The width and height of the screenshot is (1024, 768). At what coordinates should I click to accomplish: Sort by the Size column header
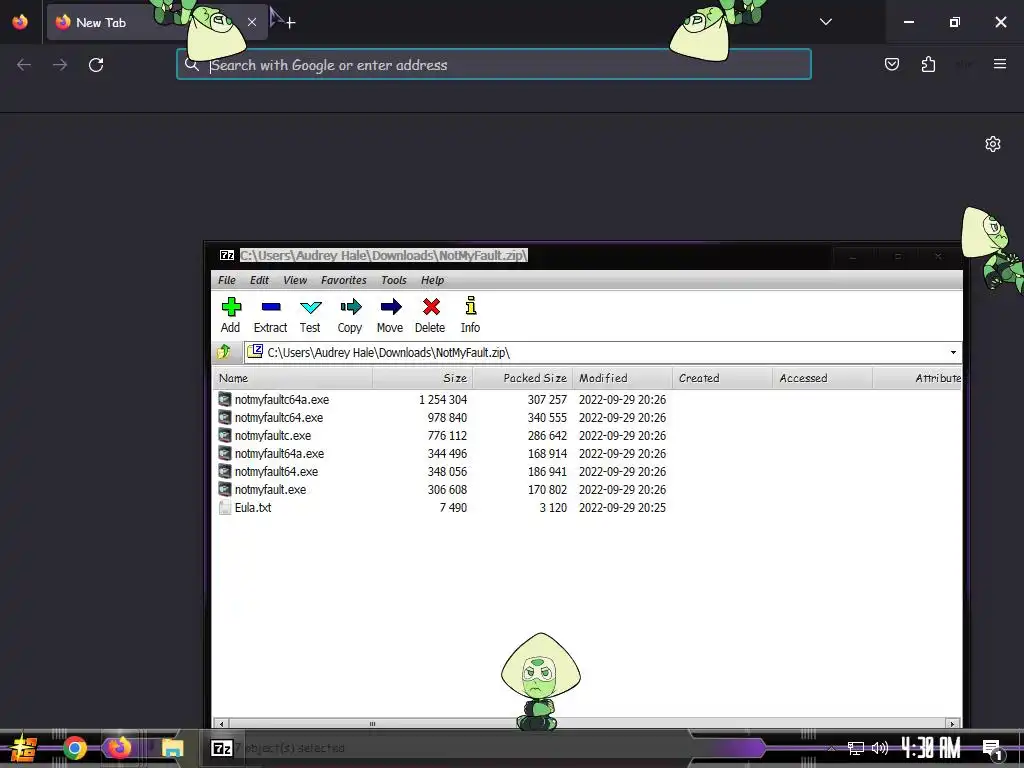click(423, 378)
